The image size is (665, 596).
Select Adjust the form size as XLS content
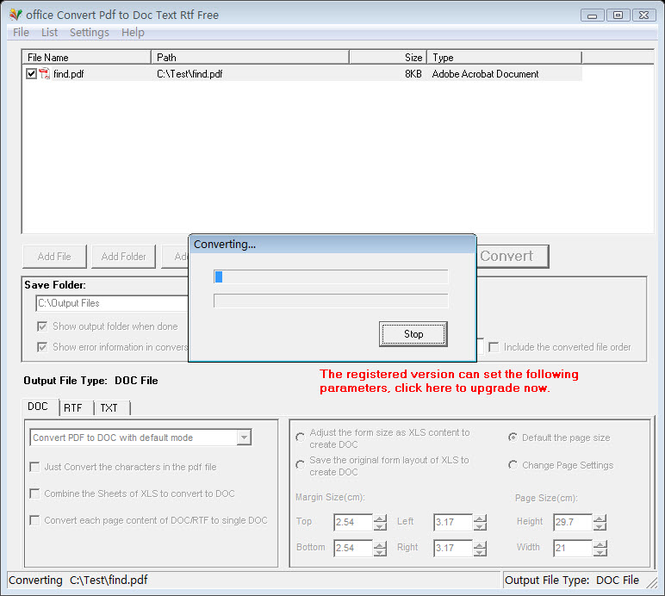300,437
